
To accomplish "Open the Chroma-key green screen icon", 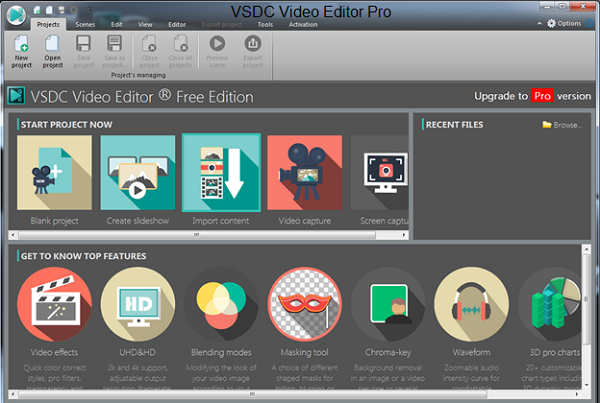I will click(x=388, y=304).
